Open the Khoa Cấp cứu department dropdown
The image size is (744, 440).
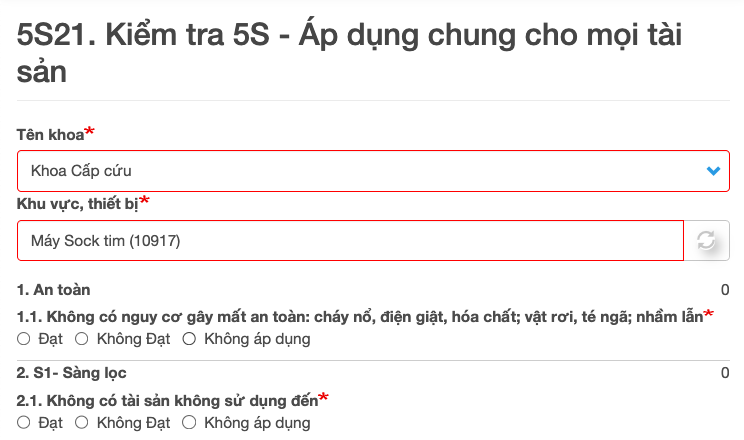(x=360, y=171)
